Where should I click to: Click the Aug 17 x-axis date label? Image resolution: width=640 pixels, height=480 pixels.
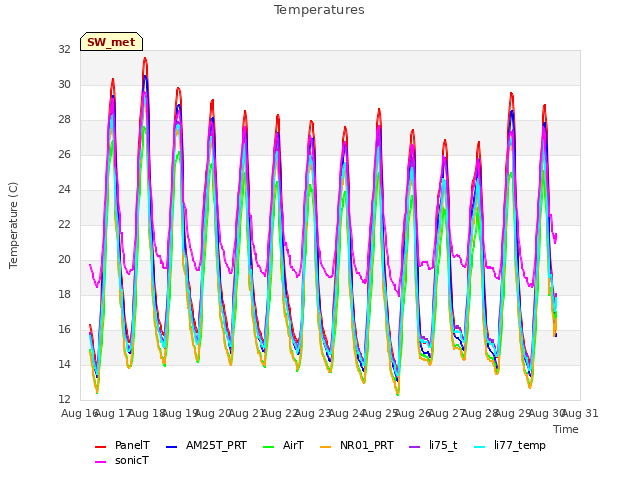click(x=113, y=413)
